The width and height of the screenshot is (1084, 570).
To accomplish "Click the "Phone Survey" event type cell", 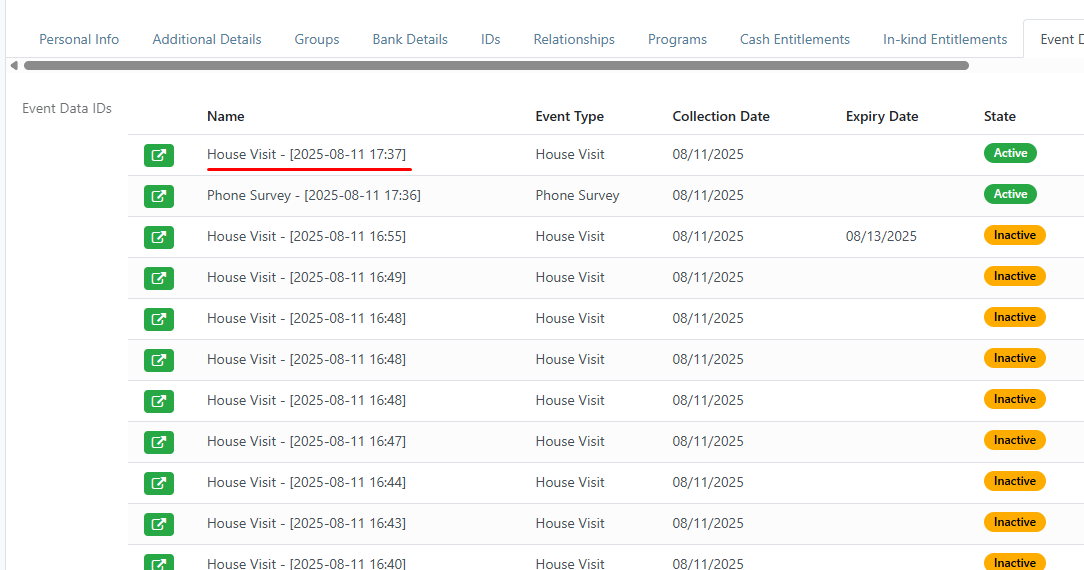I will 577,195.
